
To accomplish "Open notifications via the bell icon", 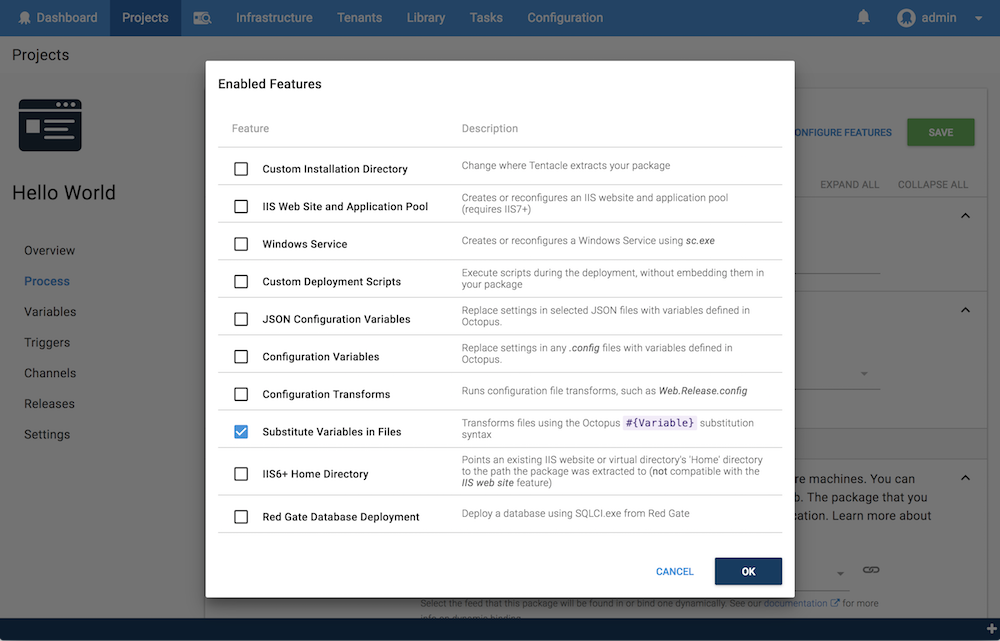I will click(x=862, y=17).
